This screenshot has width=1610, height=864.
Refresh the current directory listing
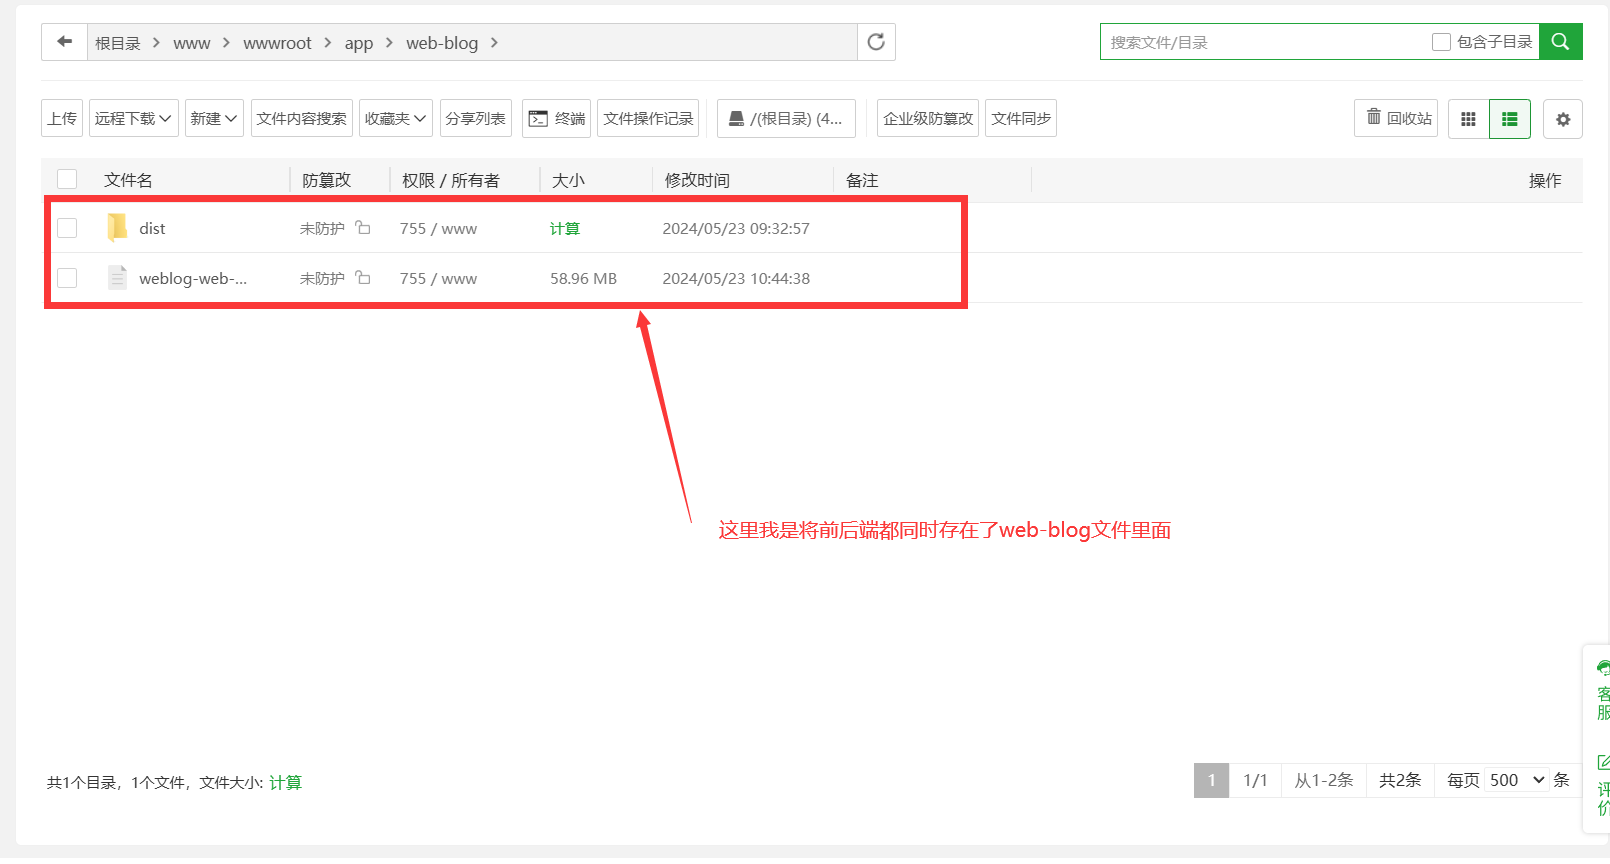coord(876,42)
